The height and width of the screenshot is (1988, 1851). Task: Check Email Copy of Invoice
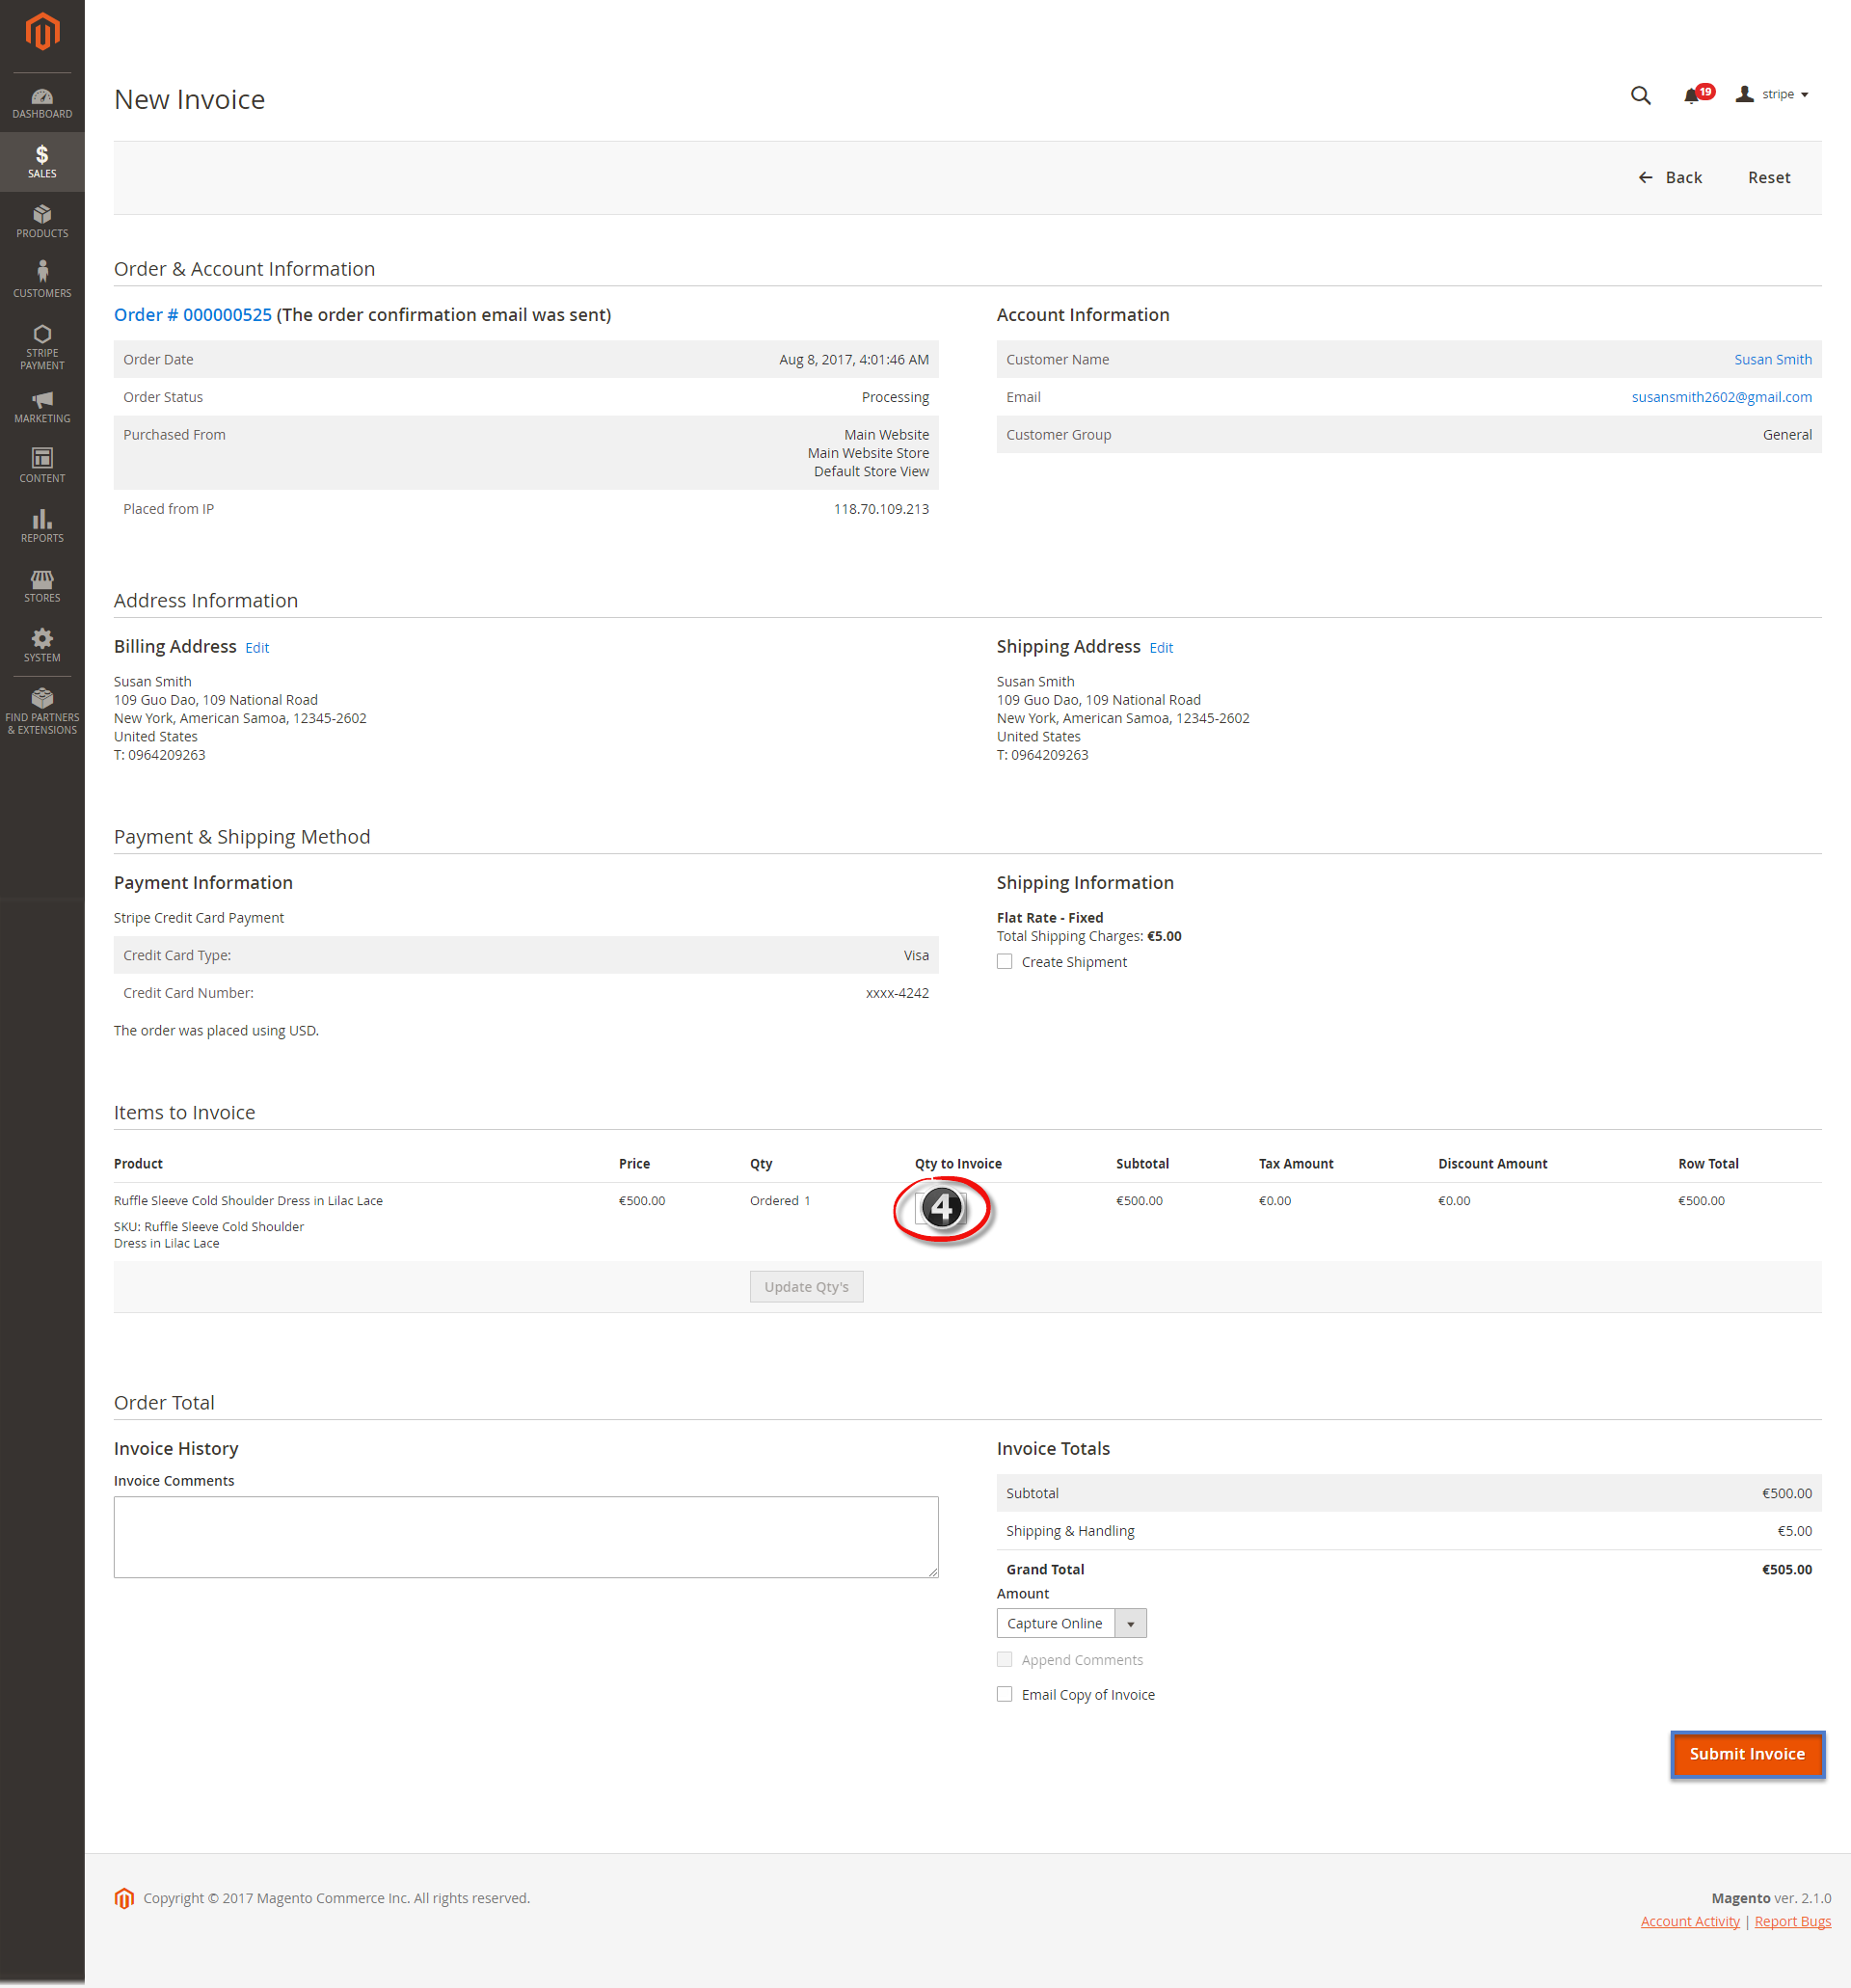click(x=1004, y=1693)
